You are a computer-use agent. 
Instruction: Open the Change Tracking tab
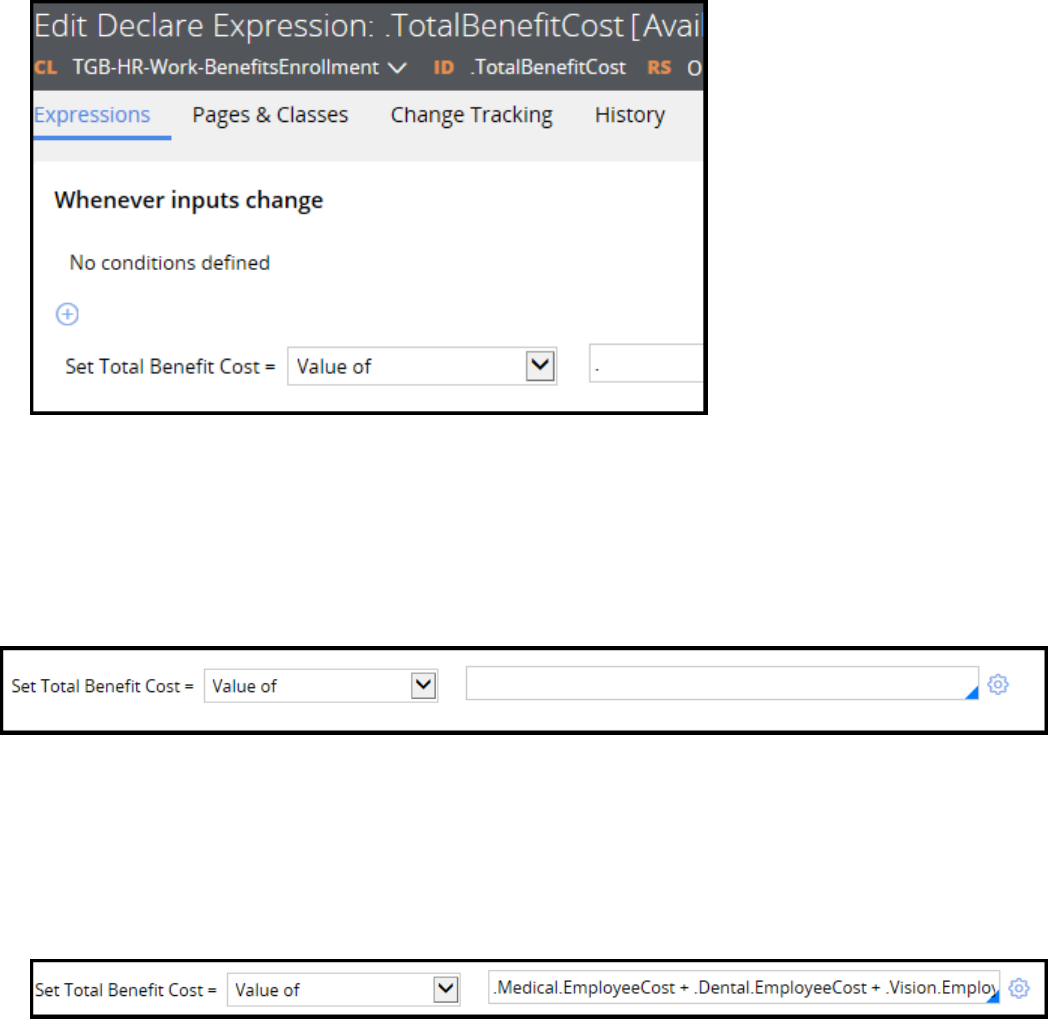point(471,115)
